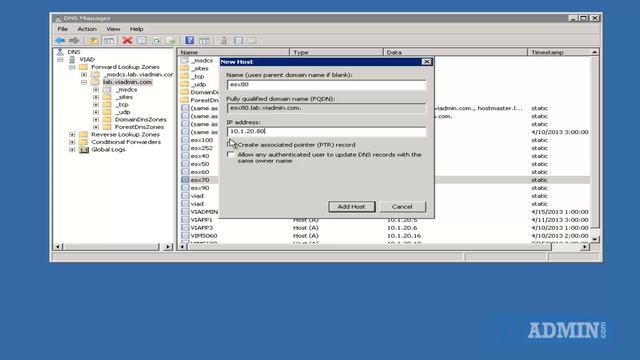
Task: Toggle the Show/Hide console tree icon
Action: click(109, 40)
